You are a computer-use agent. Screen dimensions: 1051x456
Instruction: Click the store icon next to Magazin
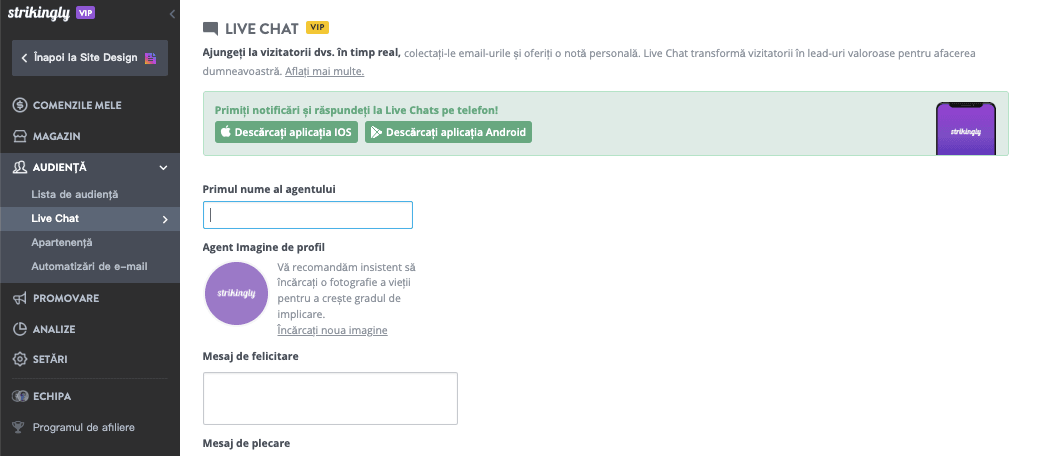20,136
